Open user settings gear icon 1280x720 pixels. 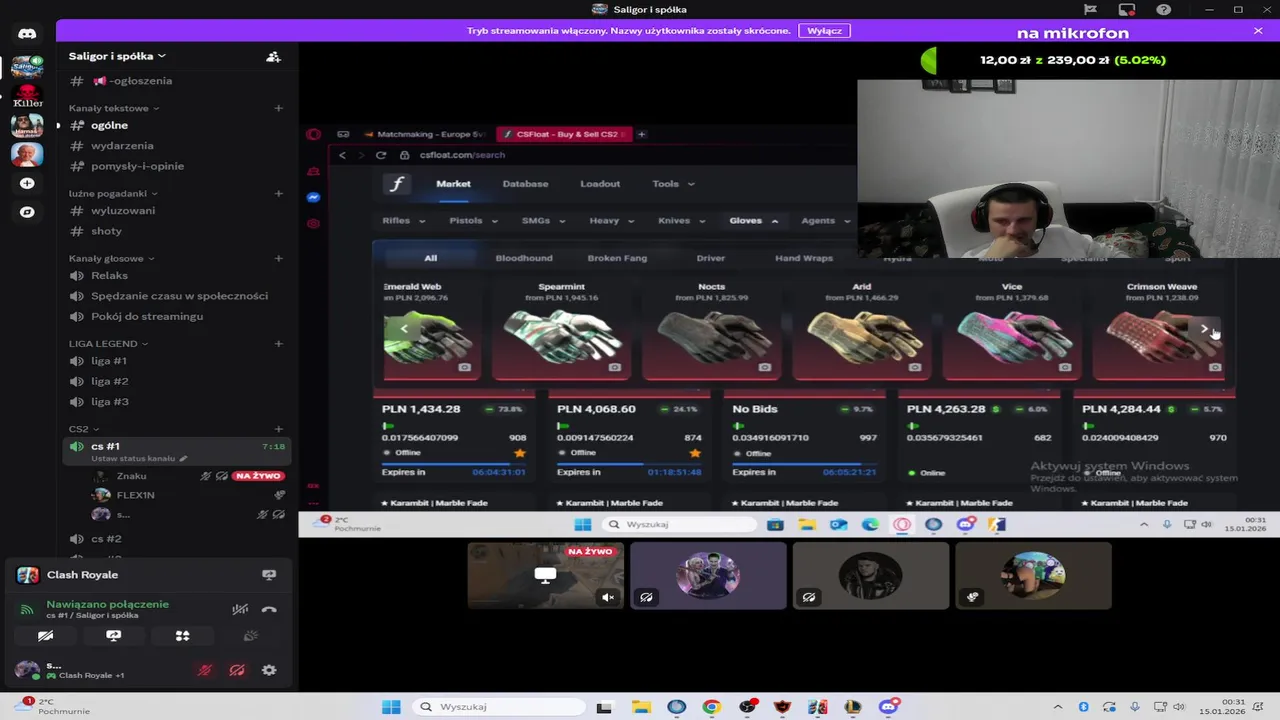coord(269,671)
